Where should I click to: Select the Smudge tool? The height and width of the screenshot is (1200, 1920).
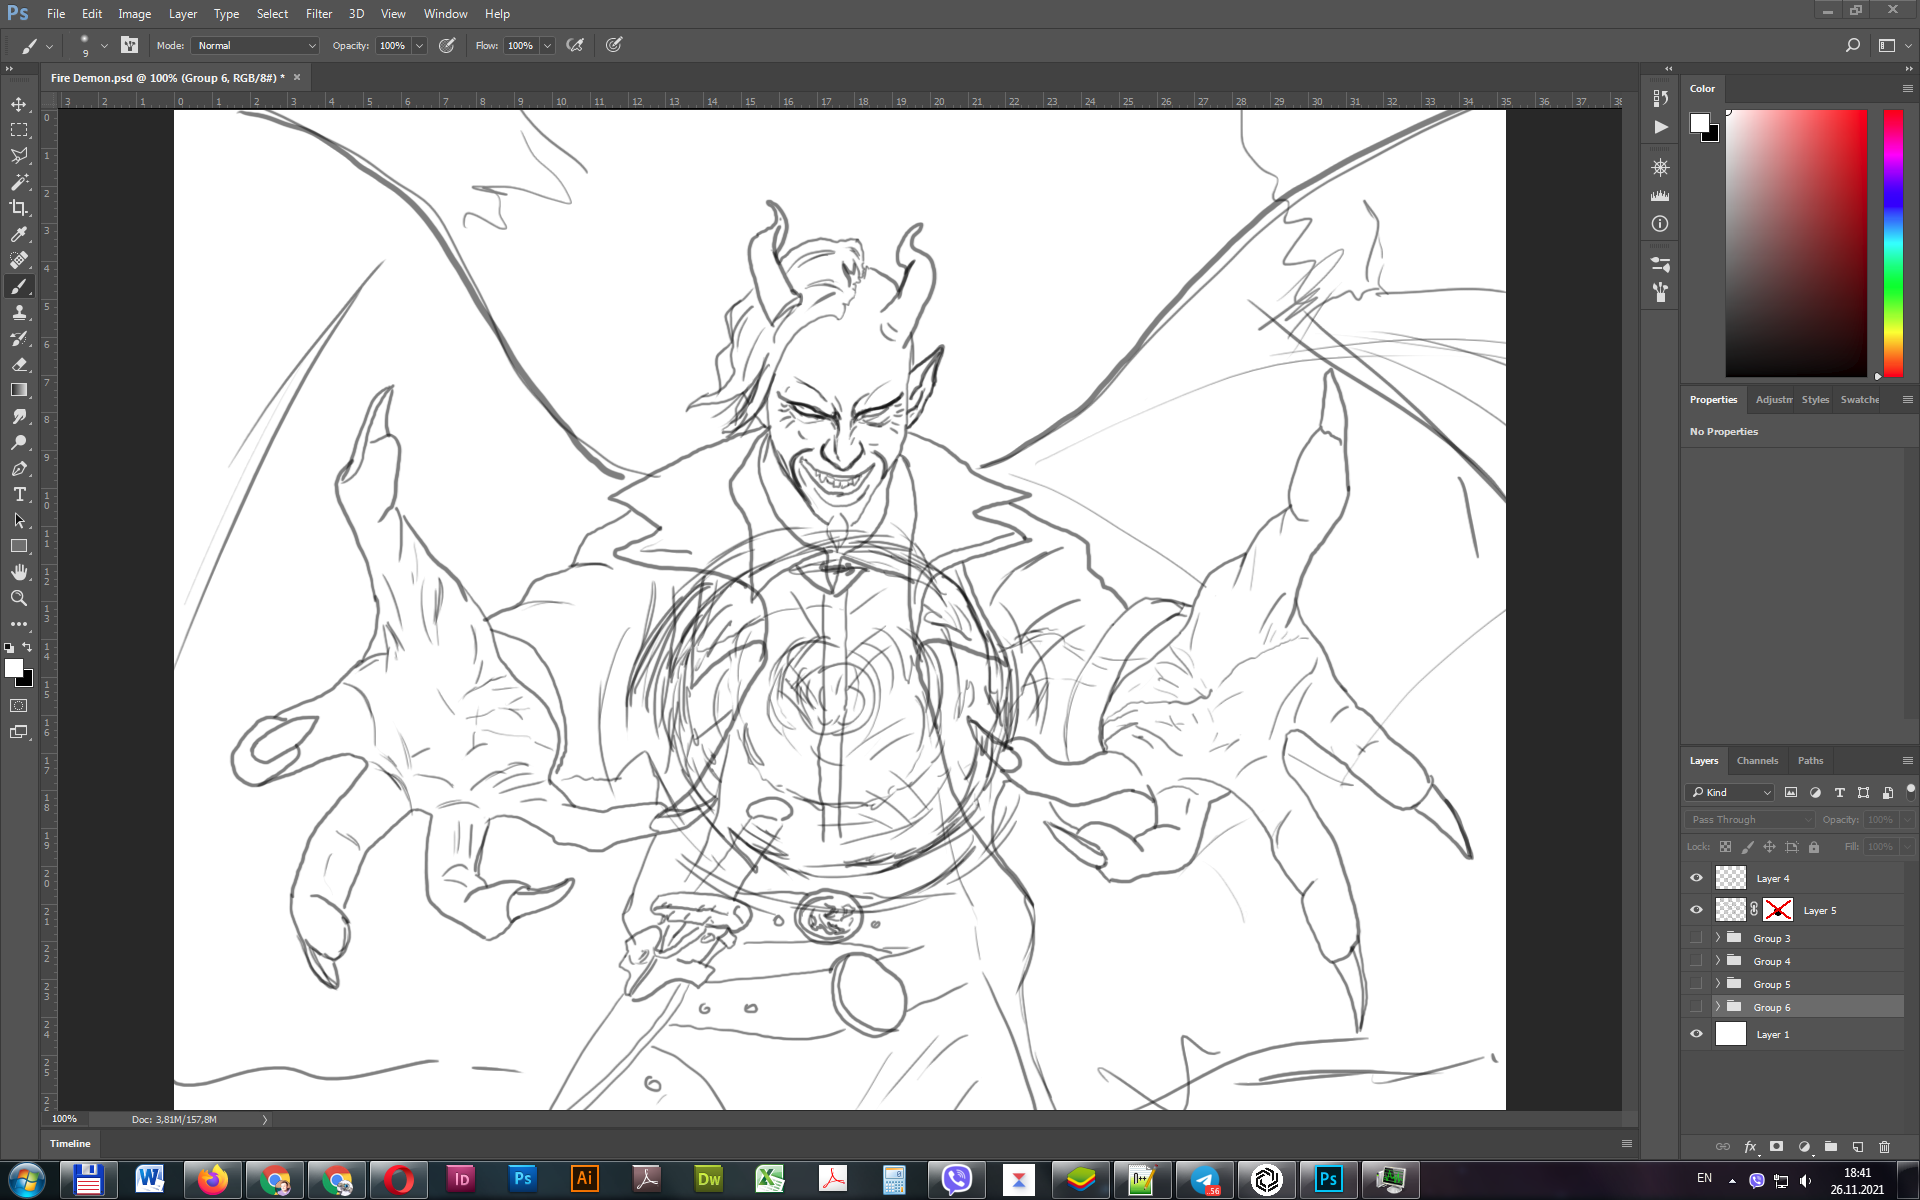point(19,416)
